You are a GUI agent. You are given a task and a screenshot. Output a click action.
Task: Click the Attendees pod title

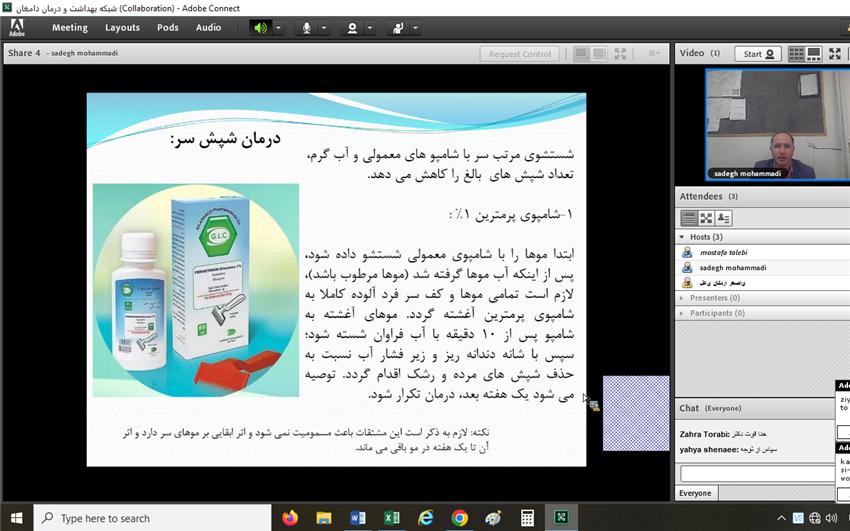click(701, 196)
